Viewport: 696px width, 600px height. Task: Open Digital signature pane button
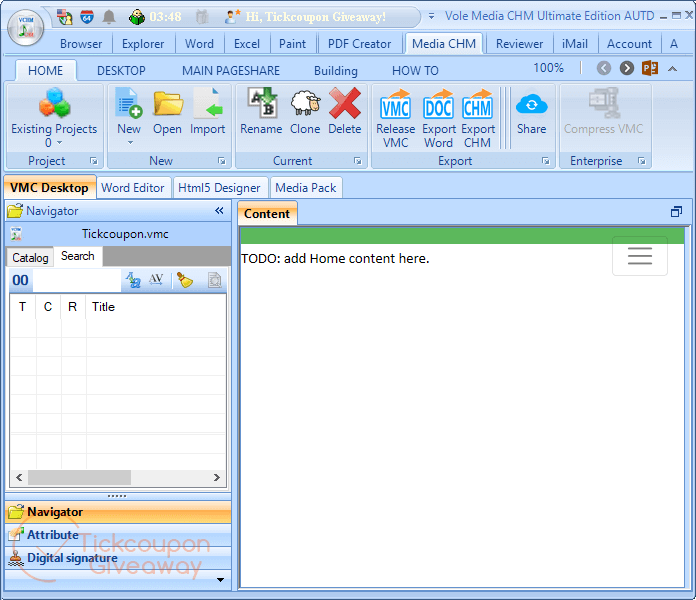(x=118, y=558)
